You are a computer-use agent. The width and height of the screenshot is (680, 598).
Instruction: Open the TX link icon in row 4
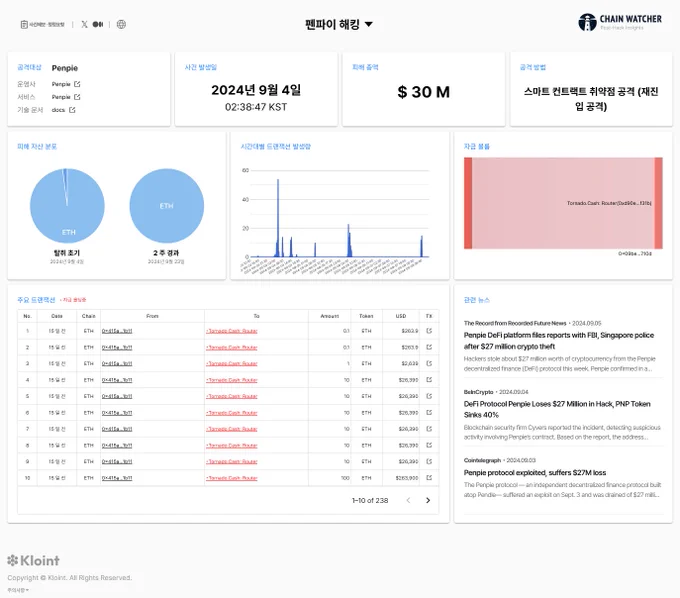[x=429, y=379]
